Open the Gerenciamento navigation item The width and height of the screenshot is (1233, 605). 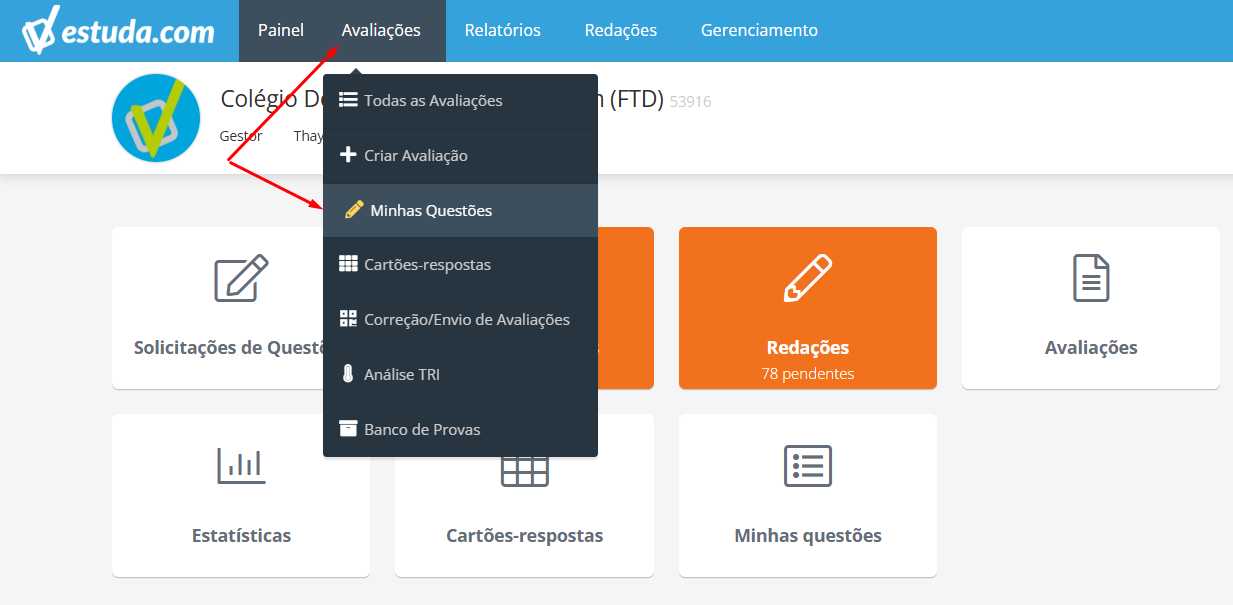pyautogui.click(x=759, y=30)
